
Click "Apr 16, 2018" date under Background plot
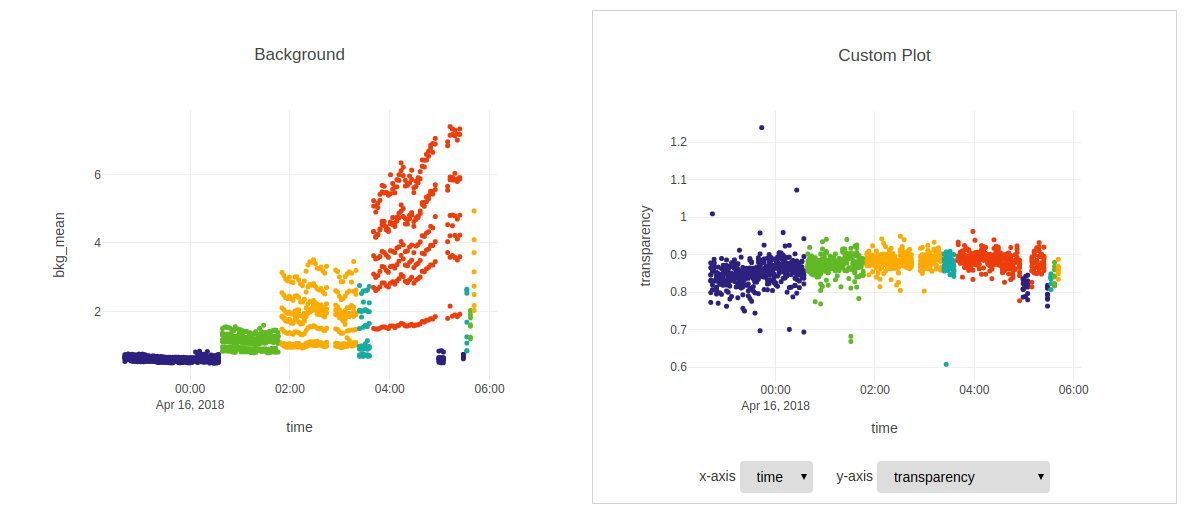190,405
